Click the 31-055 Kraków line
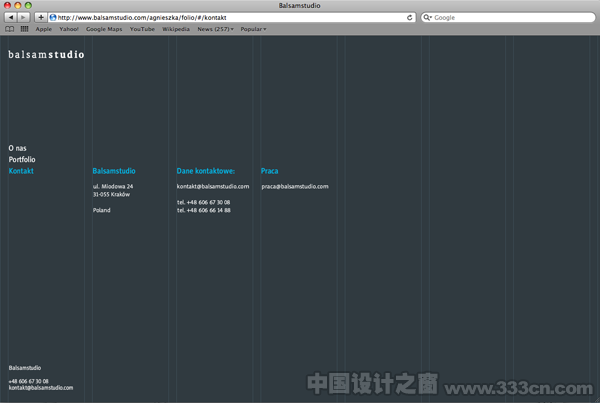The image size is (600, 403). coord(111,194)
